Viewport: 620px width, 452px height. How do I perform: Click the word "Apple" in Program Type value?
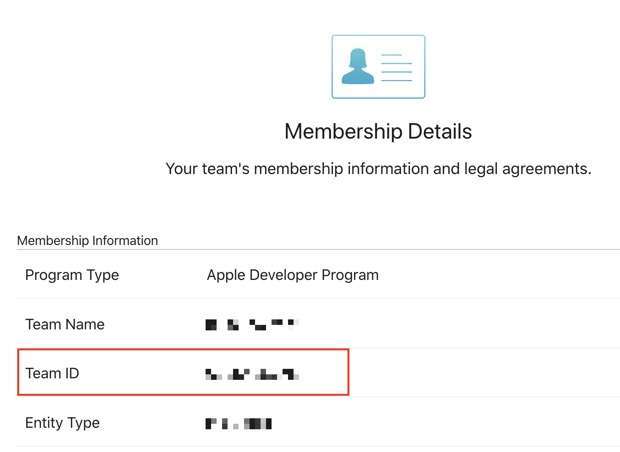tap(226, 275)
